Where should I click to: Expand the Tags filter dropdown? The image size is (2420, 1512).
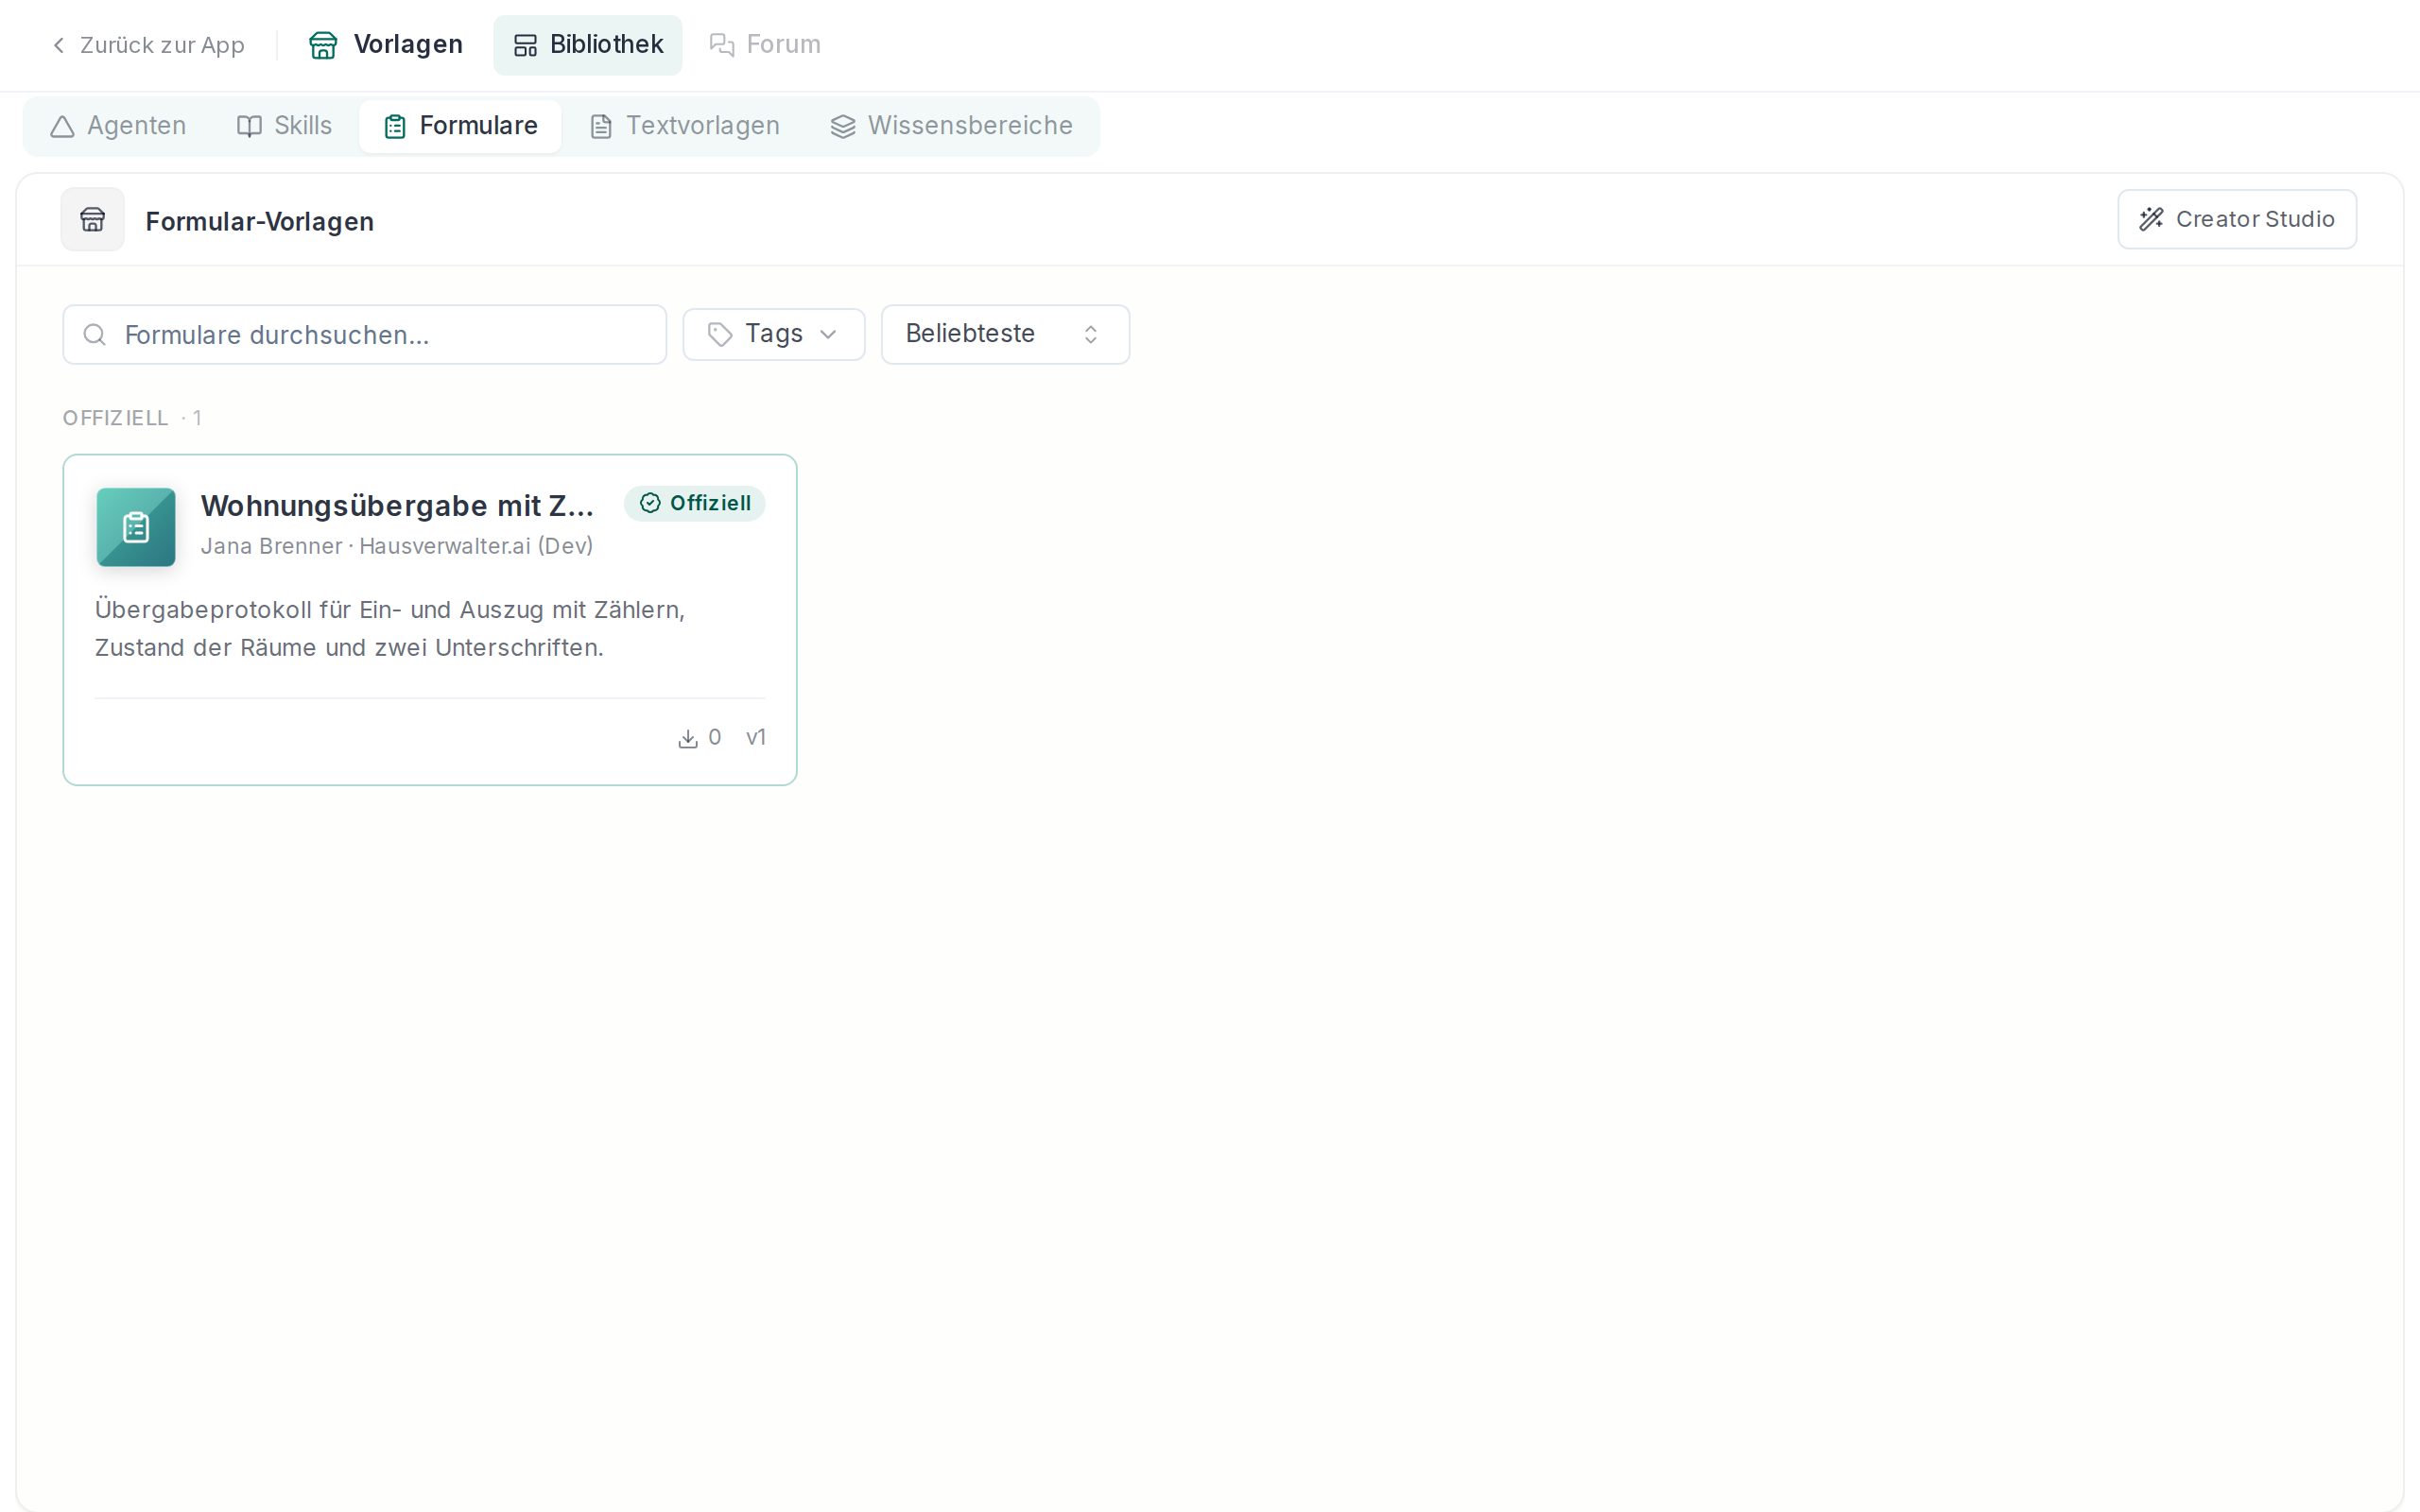point(774,334)
